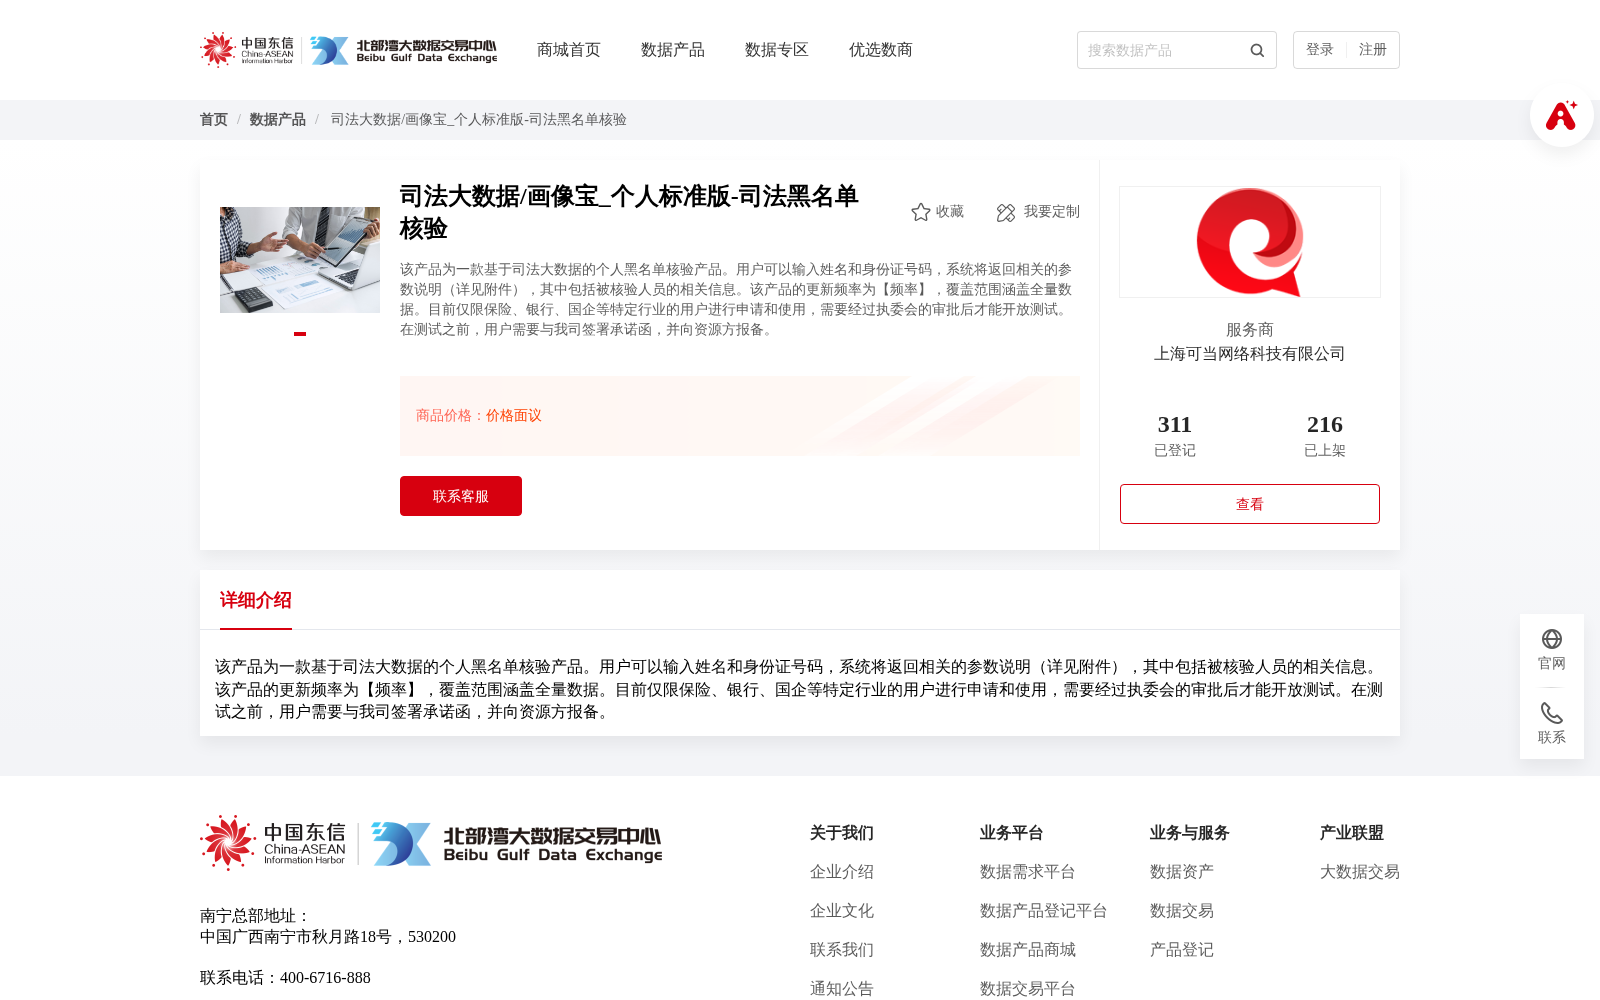Click the 查看 provider button
The image size is (1600, 1000).
click(x=1250, y=504)
